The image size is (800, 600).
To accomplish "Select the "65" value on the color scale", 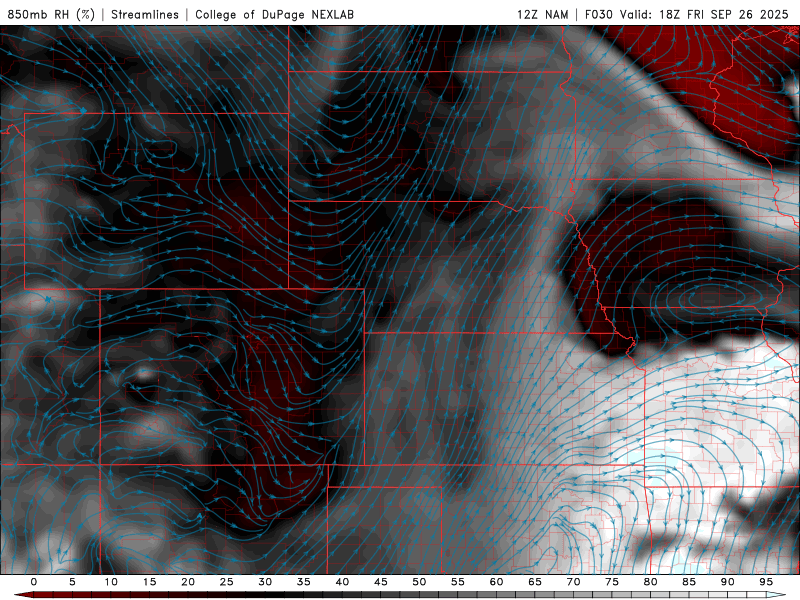I will (x=535, y=582).
